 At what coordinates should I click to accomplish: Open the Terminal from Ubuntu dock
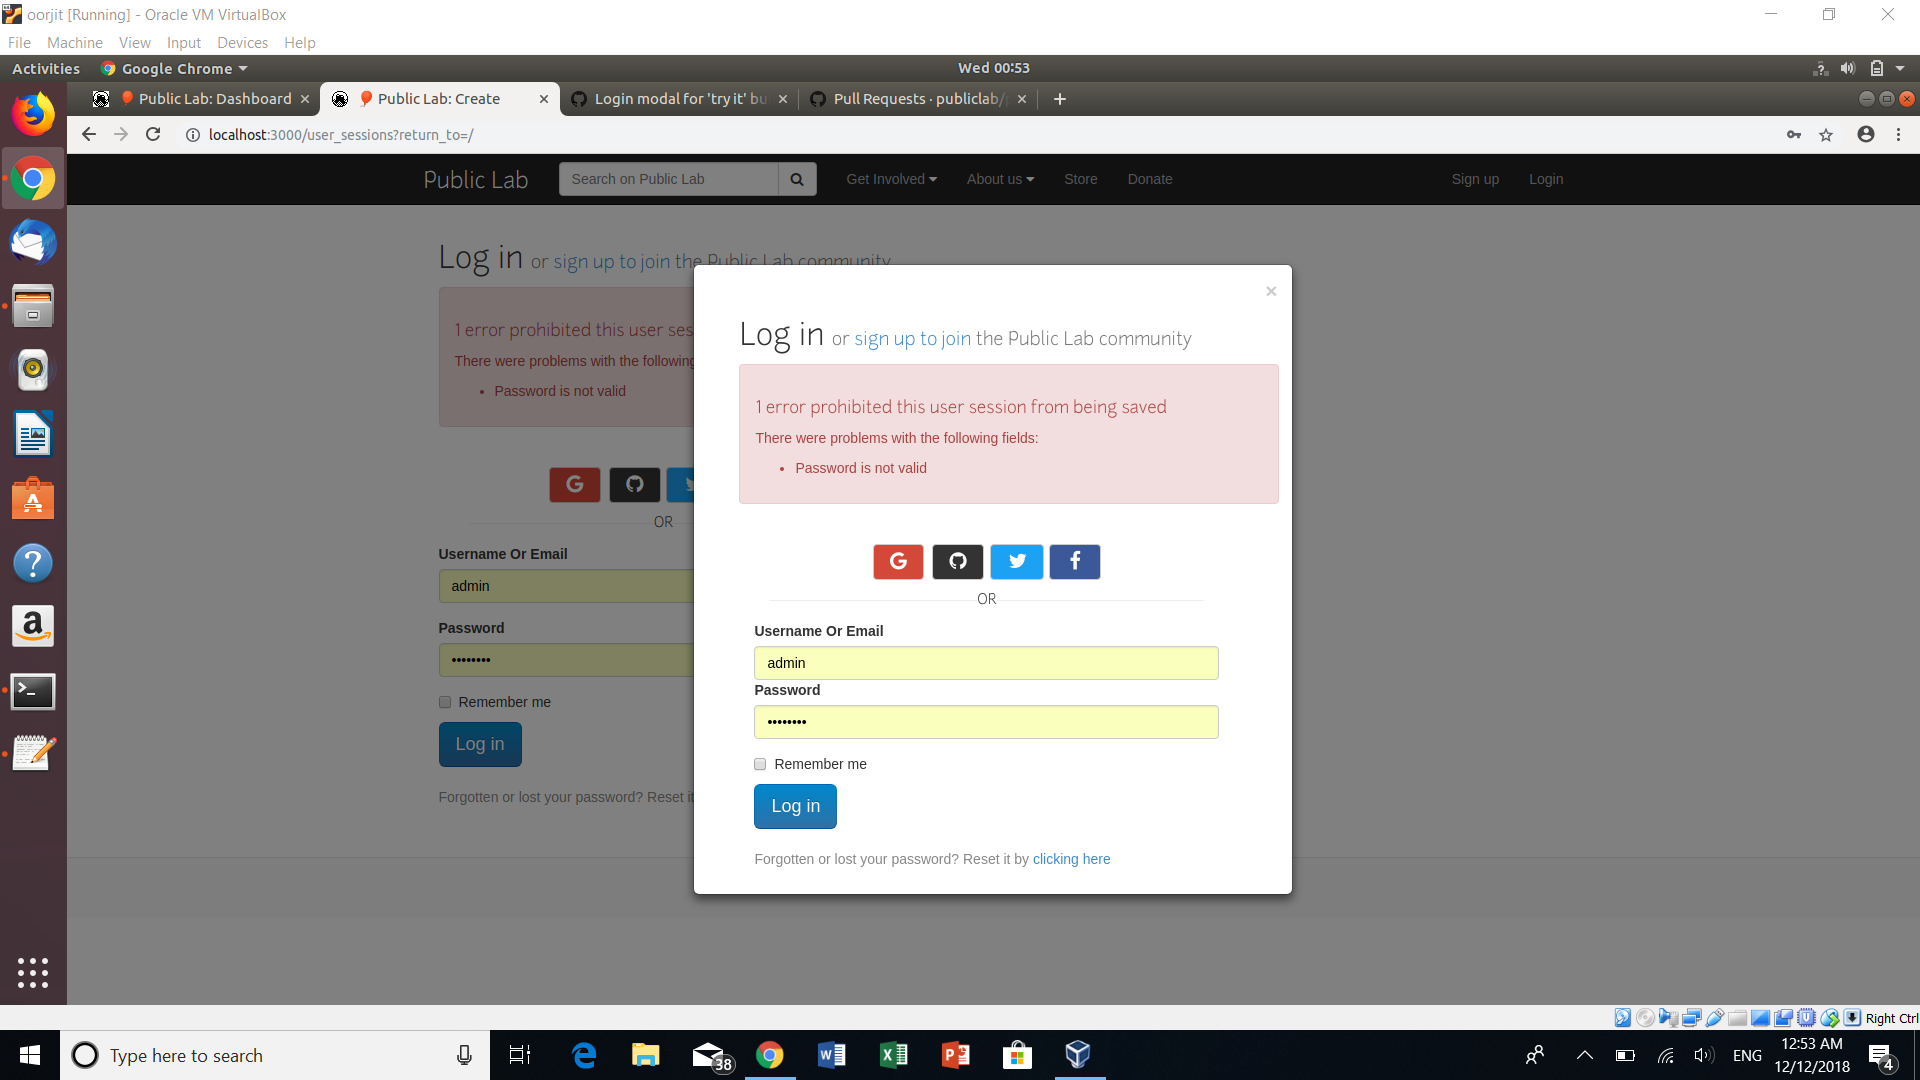coord(33,691)
